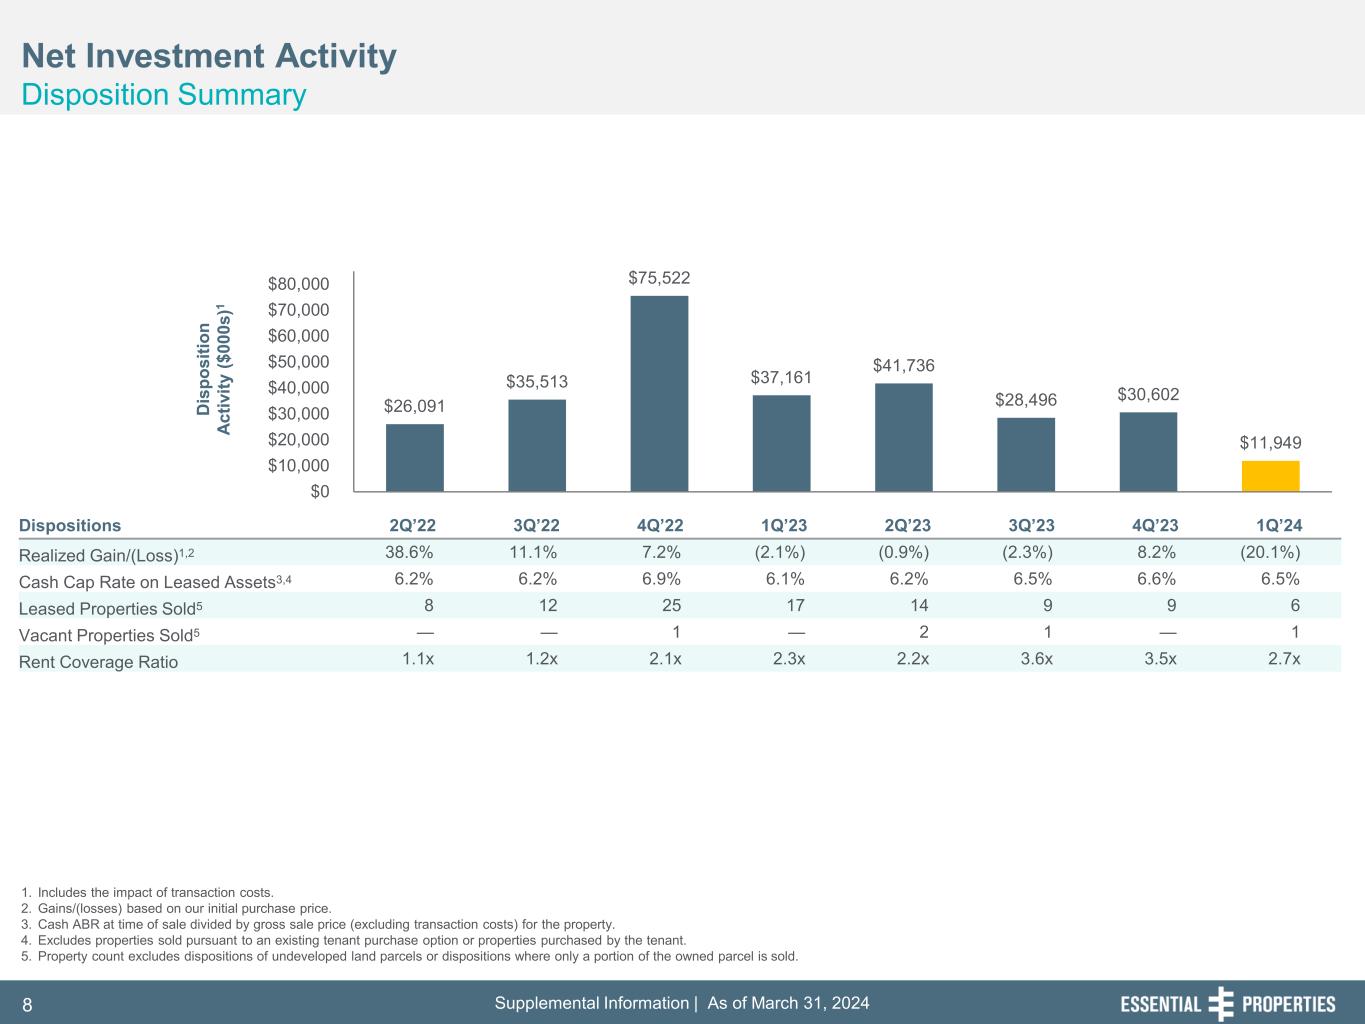Click the yellow 1Q'24 bar
The width and height of the screenshot is (1365, 1024).
coord(1270,476)
